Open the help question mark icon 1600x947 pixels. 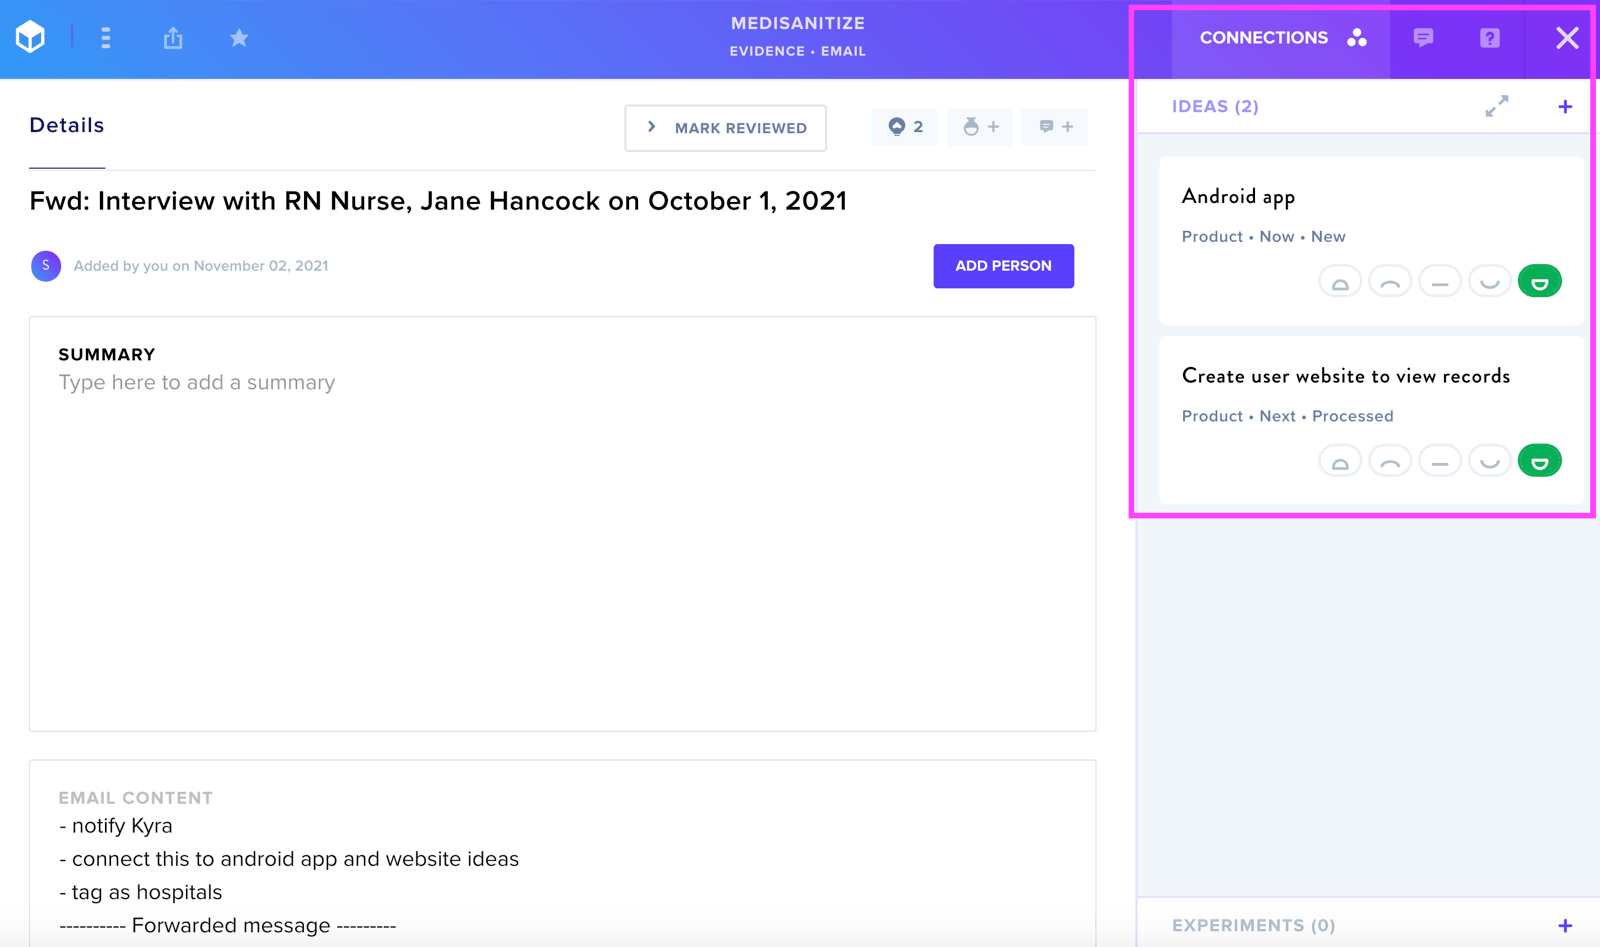tap(1490, 38)
